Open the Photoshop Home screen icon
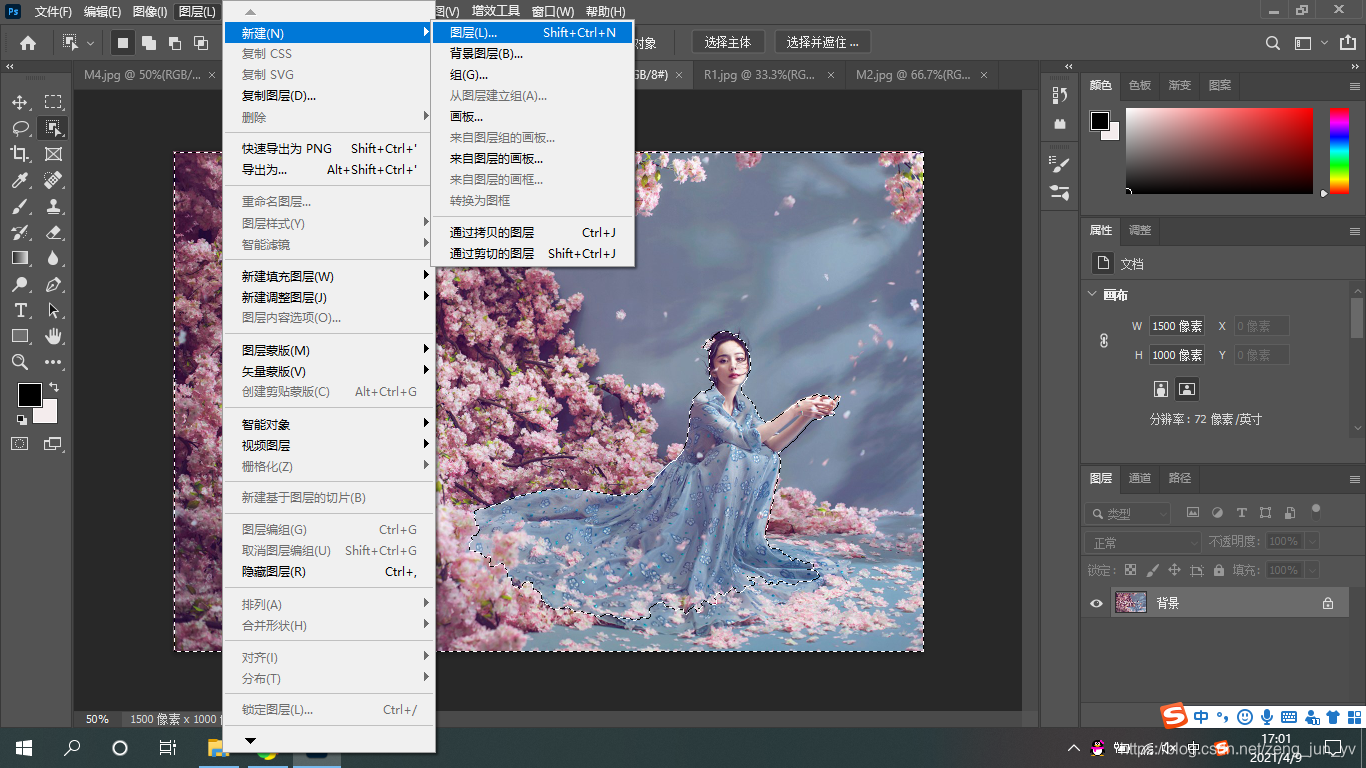1366x768 pixels. (27, 44)
